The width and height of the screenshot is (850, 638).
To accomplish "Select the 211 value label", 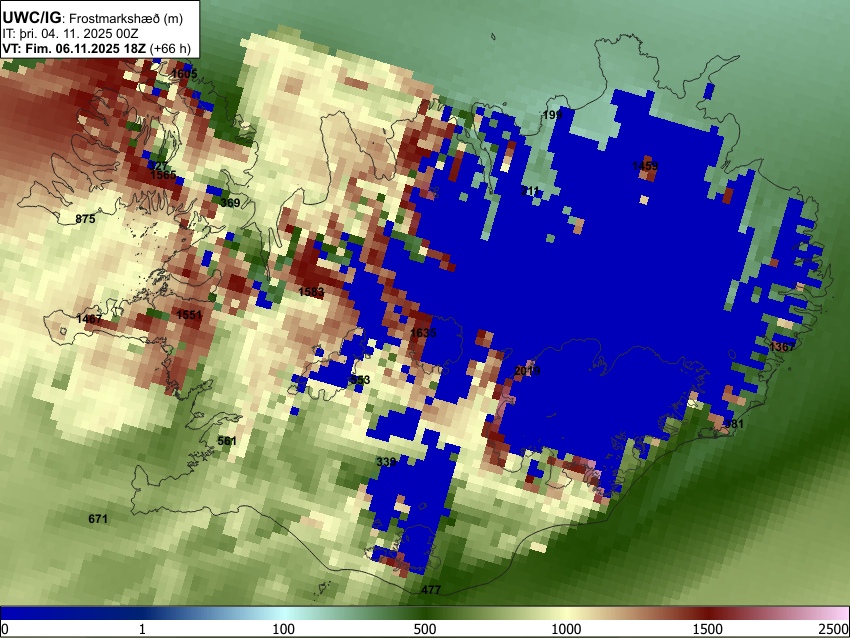I will click(530, 191).
